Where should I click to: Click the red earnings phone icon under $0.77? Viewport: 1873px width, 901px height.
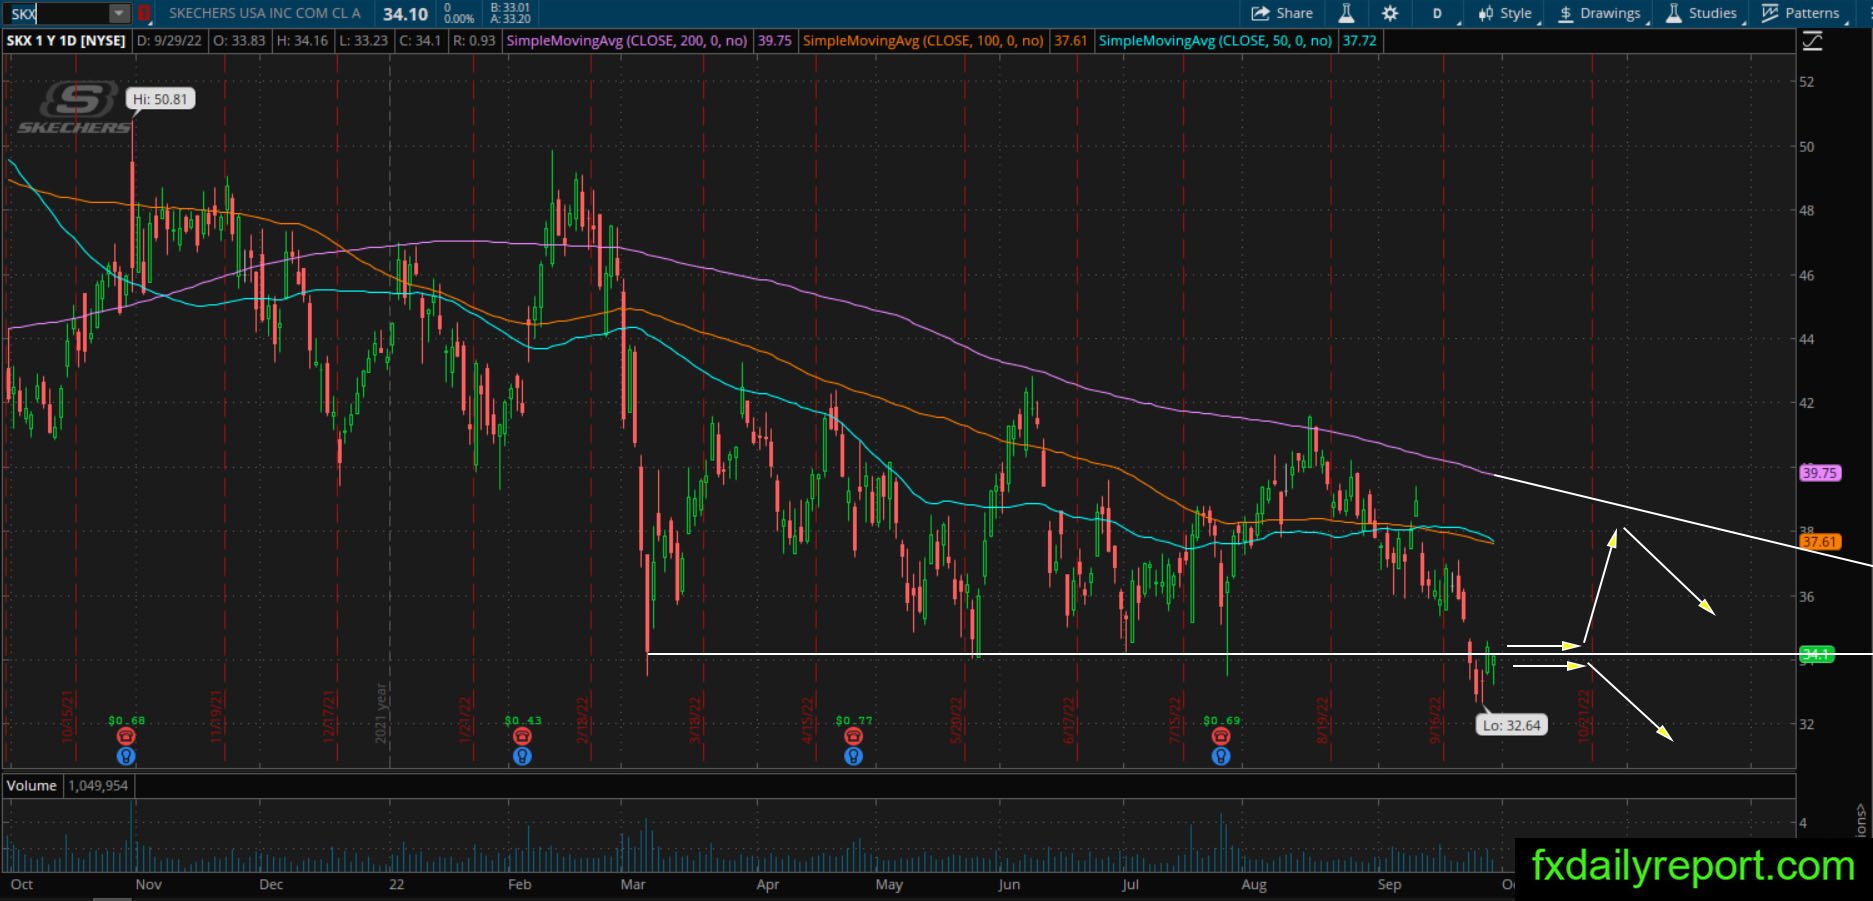click(853, 736)
